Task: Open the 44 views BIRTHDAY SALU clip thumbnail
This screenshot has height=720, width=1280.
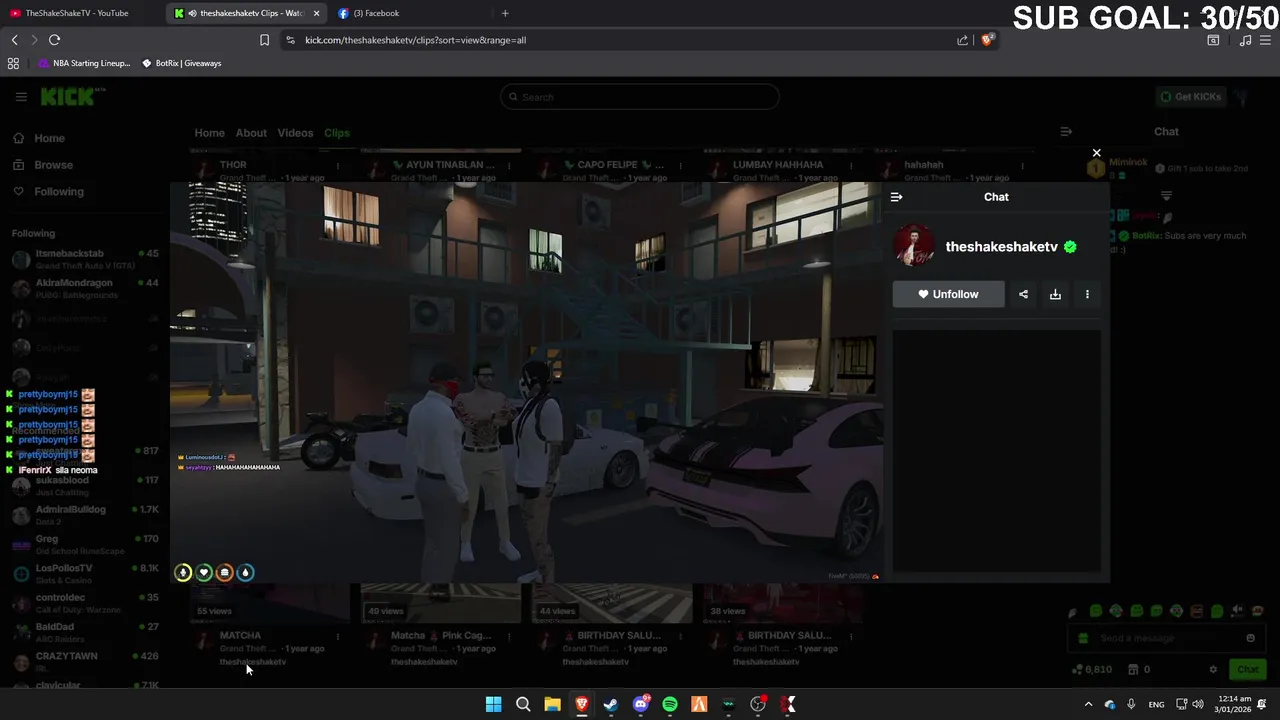Action: [612, 602]
